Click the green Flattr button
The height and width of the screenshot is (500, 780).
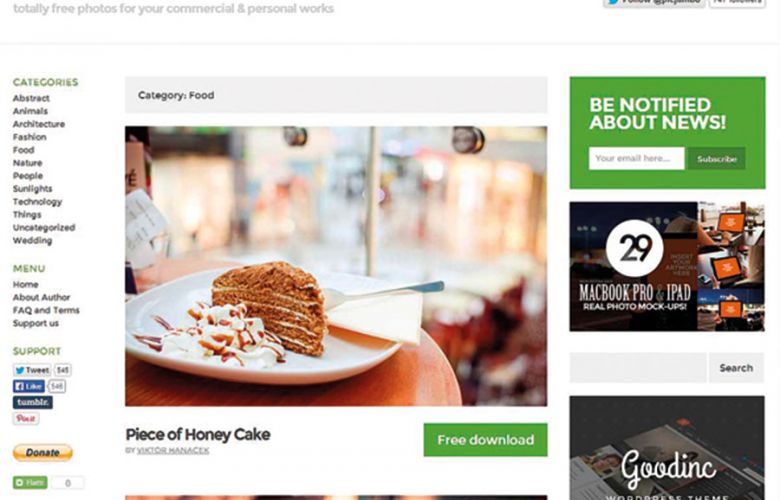click(x=30, y=483)
